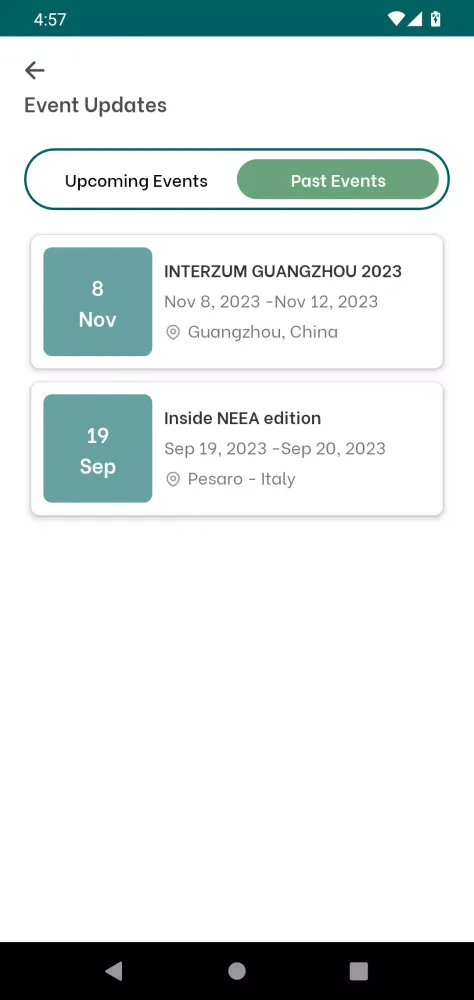Image resolution: width=474 pixels, height=1000 pixels.
Task: Open Inside NEEA edition event title
Action: pyautogui.click(x=242, y=418)
